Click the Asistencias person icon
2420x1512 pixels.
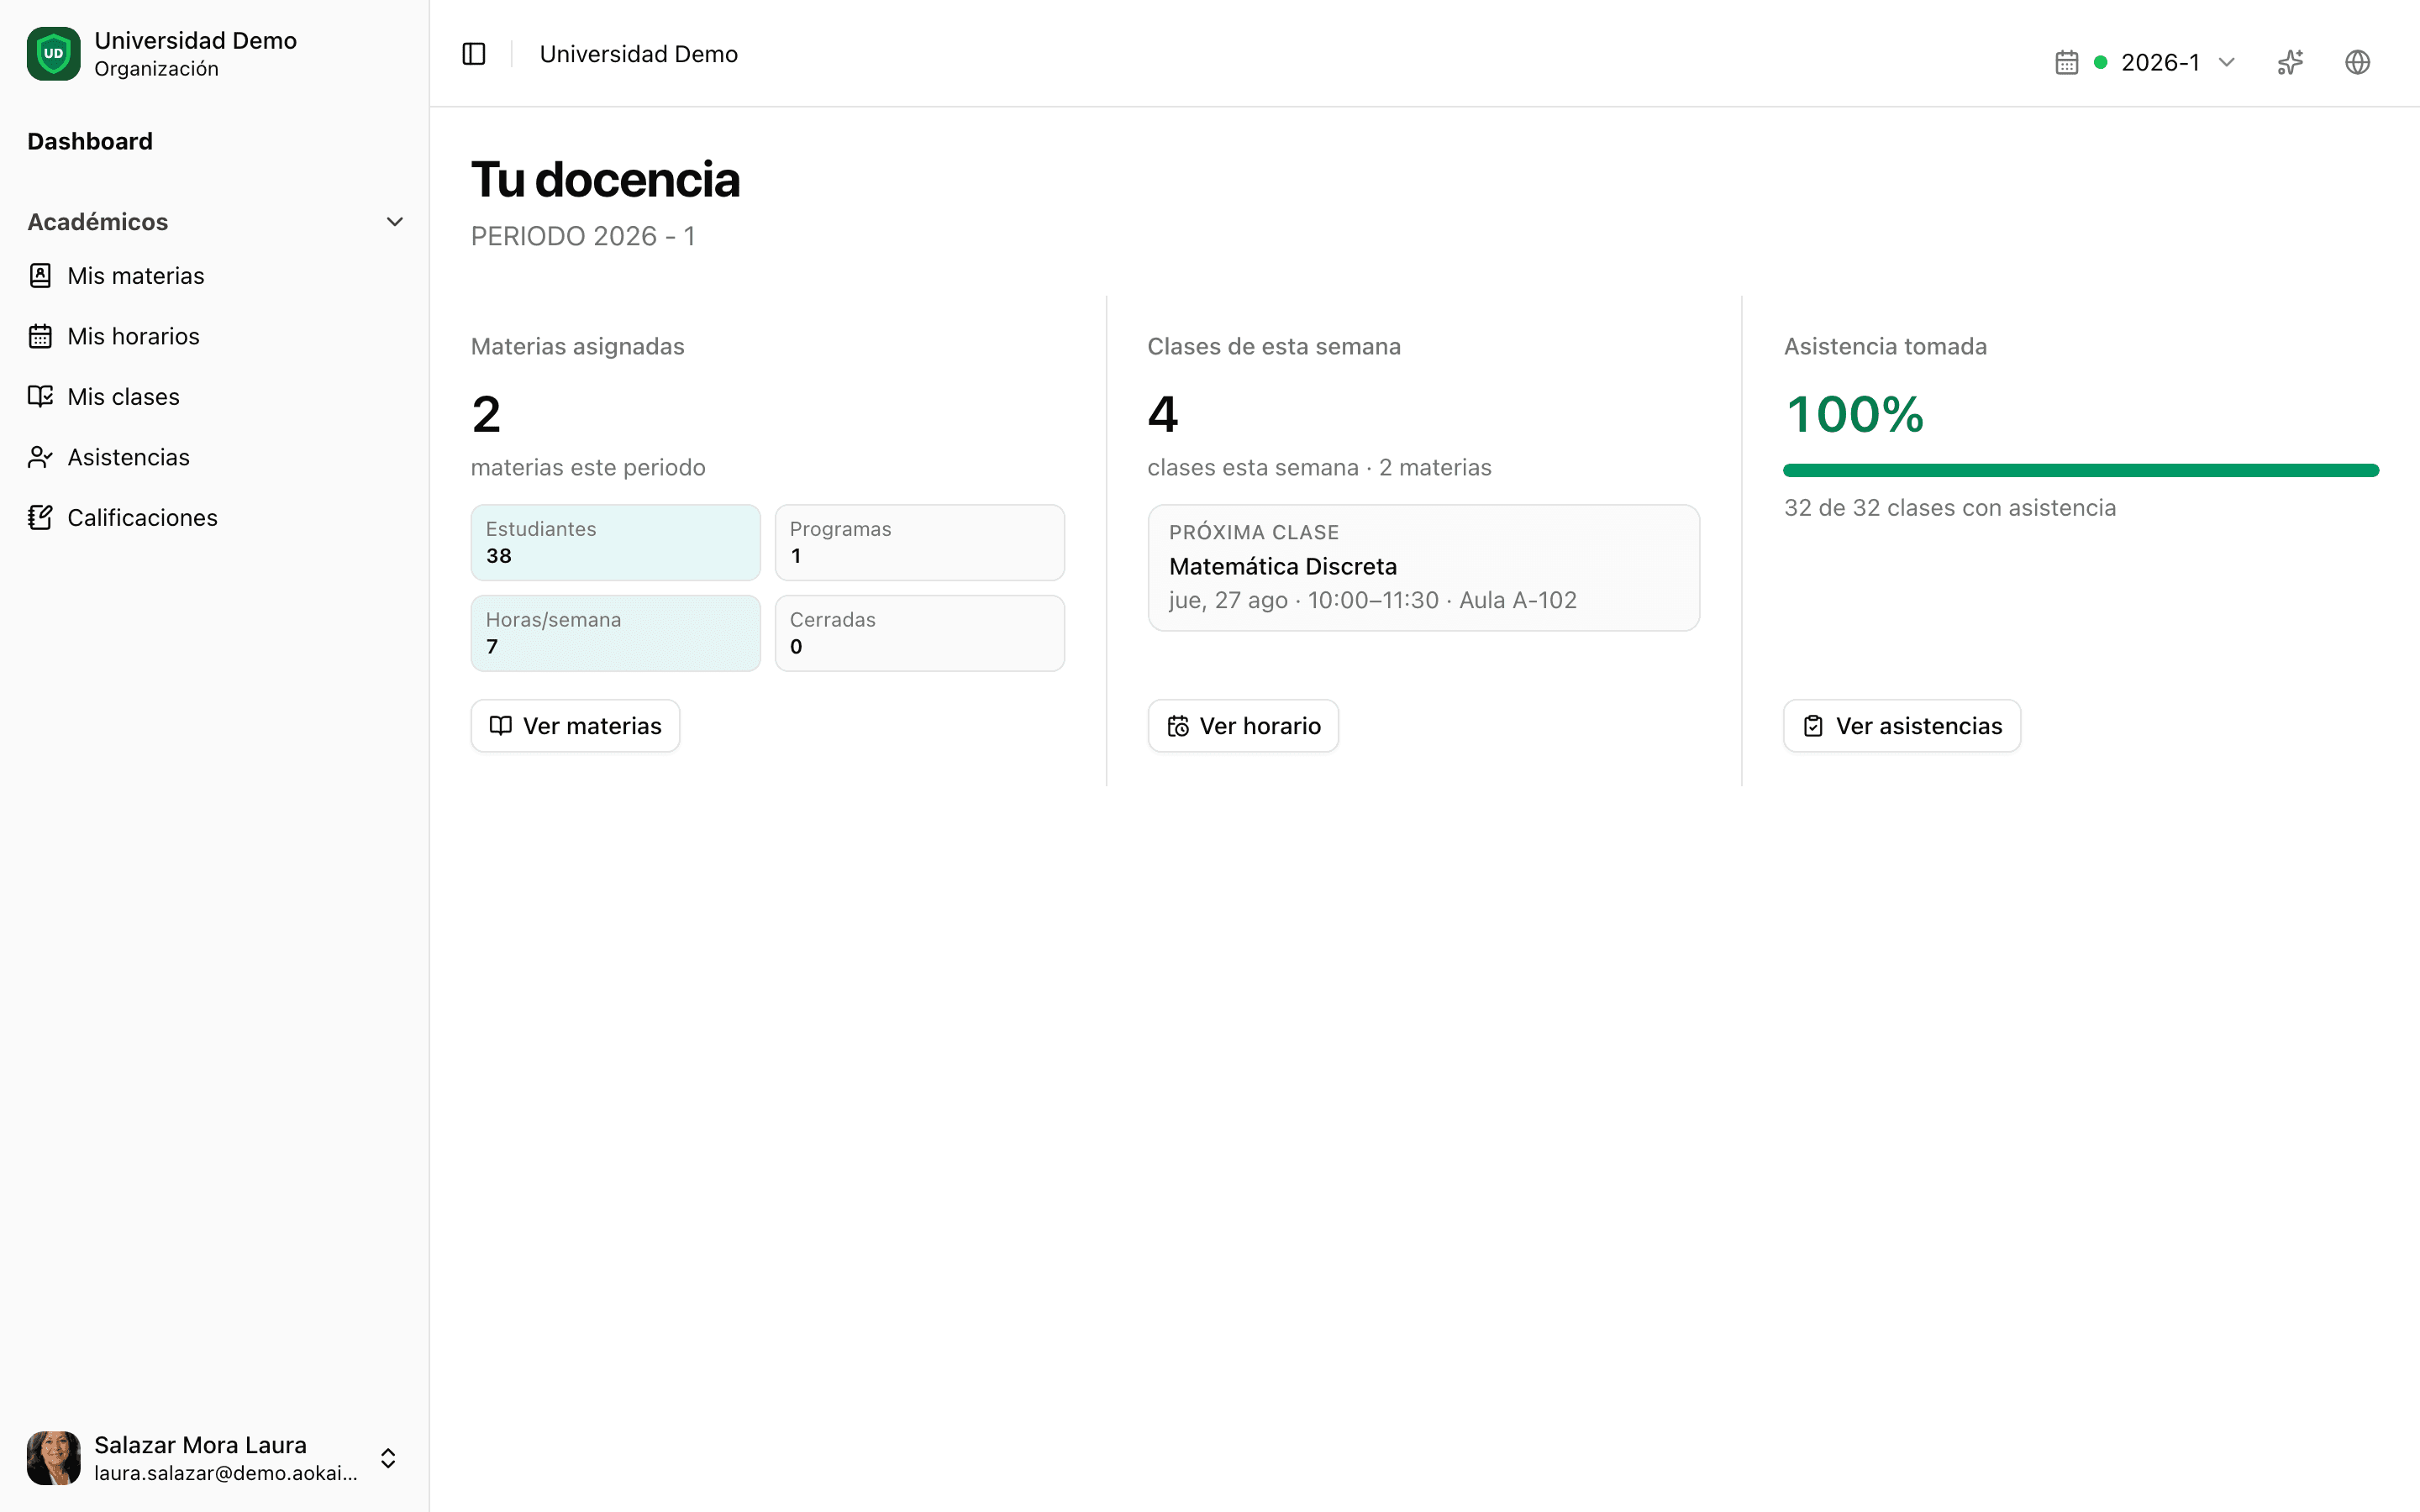click(x=40, y=457)
